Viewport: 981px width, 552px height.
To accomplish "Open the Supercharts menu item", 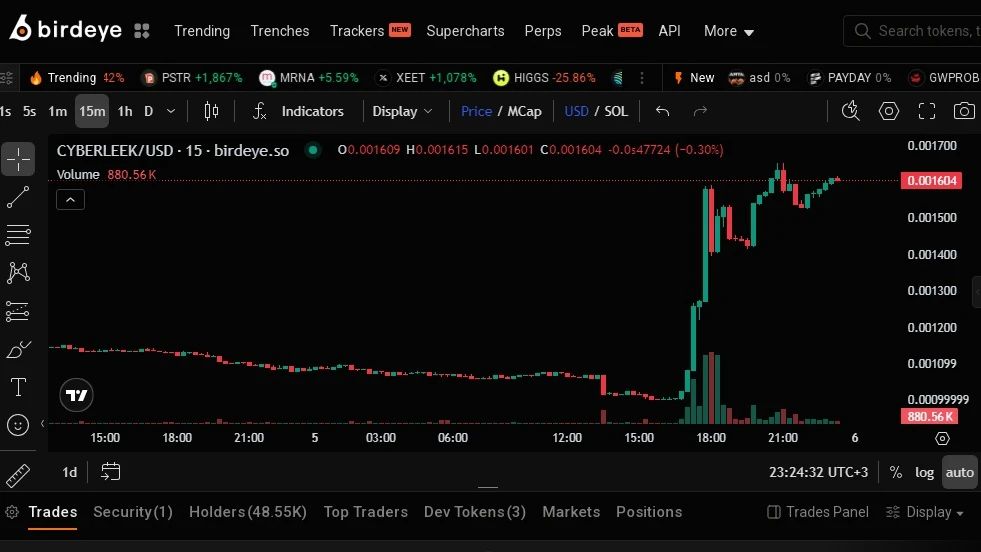I will [x=465, y=31].
